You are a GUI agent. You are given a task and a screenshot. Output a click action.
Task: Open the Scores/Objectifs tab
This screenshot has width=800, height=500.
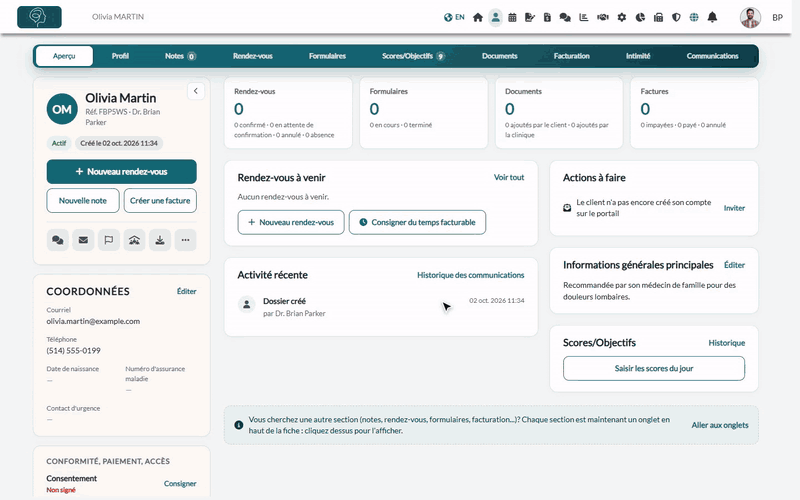click(x=413, y=56)
